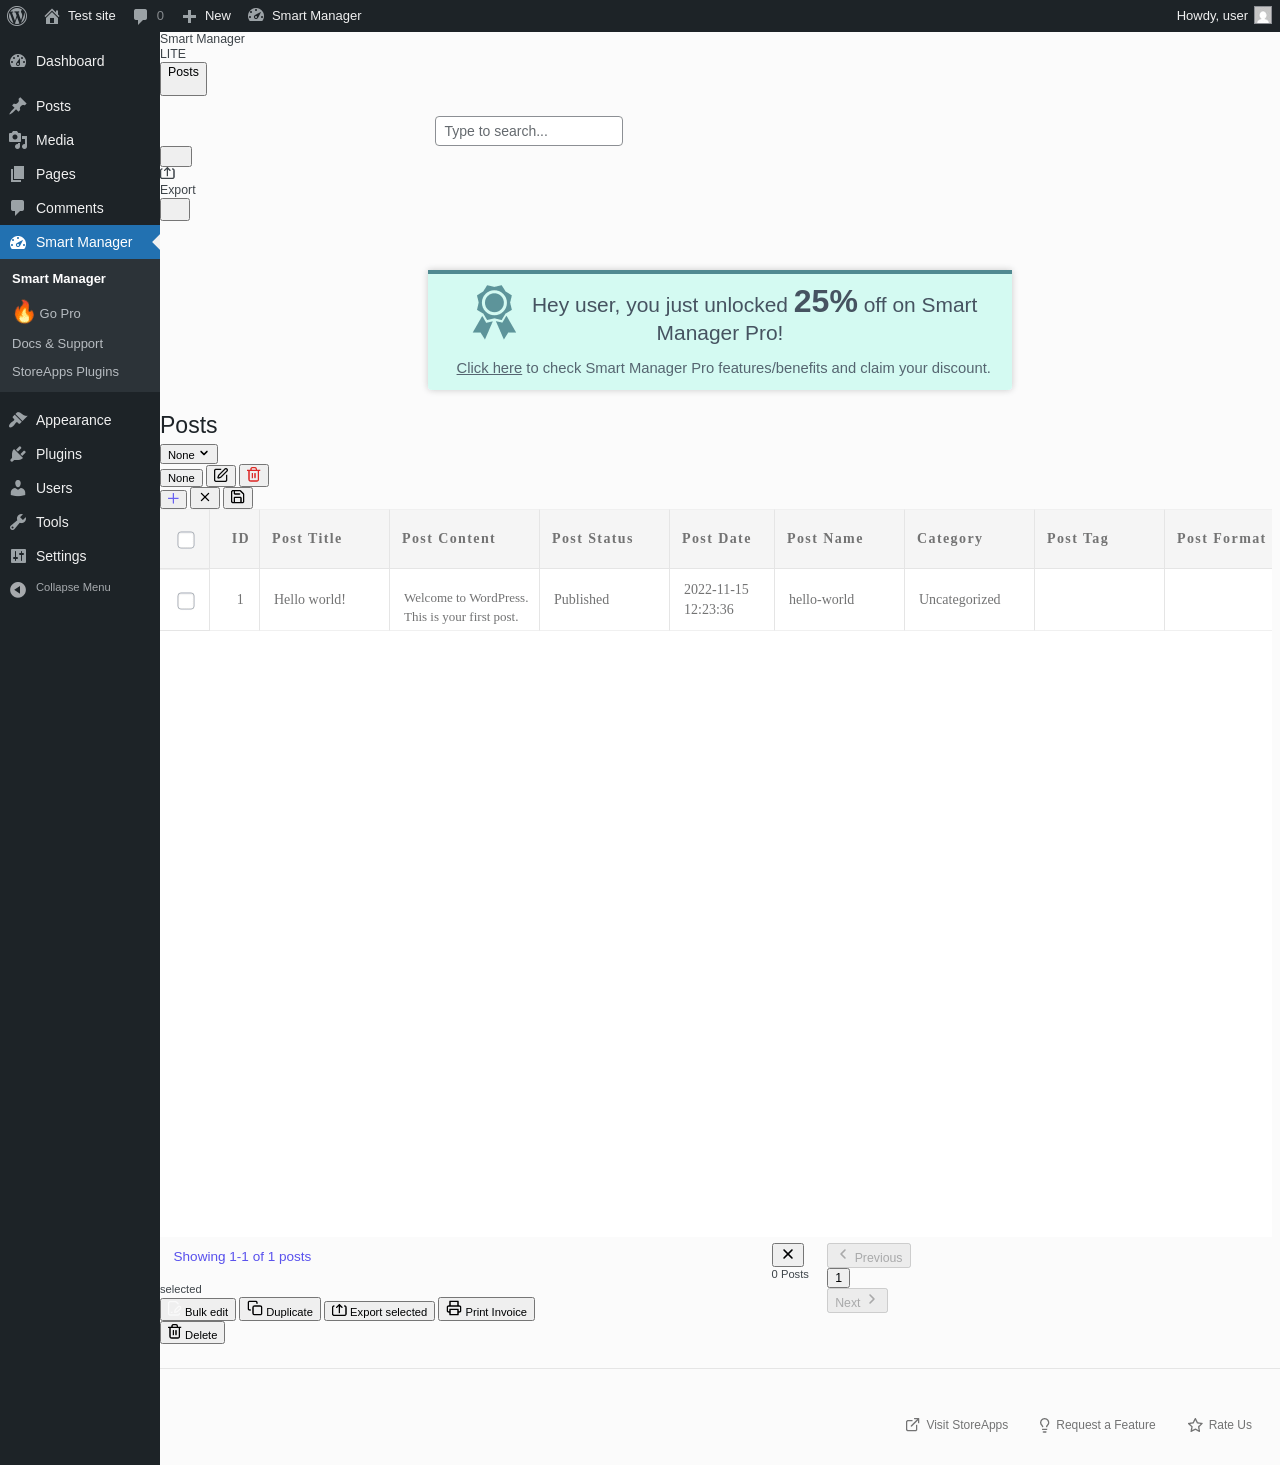Screen dimensions: 1280x1465
Task: Follow the Click here discount link
Action: pyautogui.click(x=489, y=368)
